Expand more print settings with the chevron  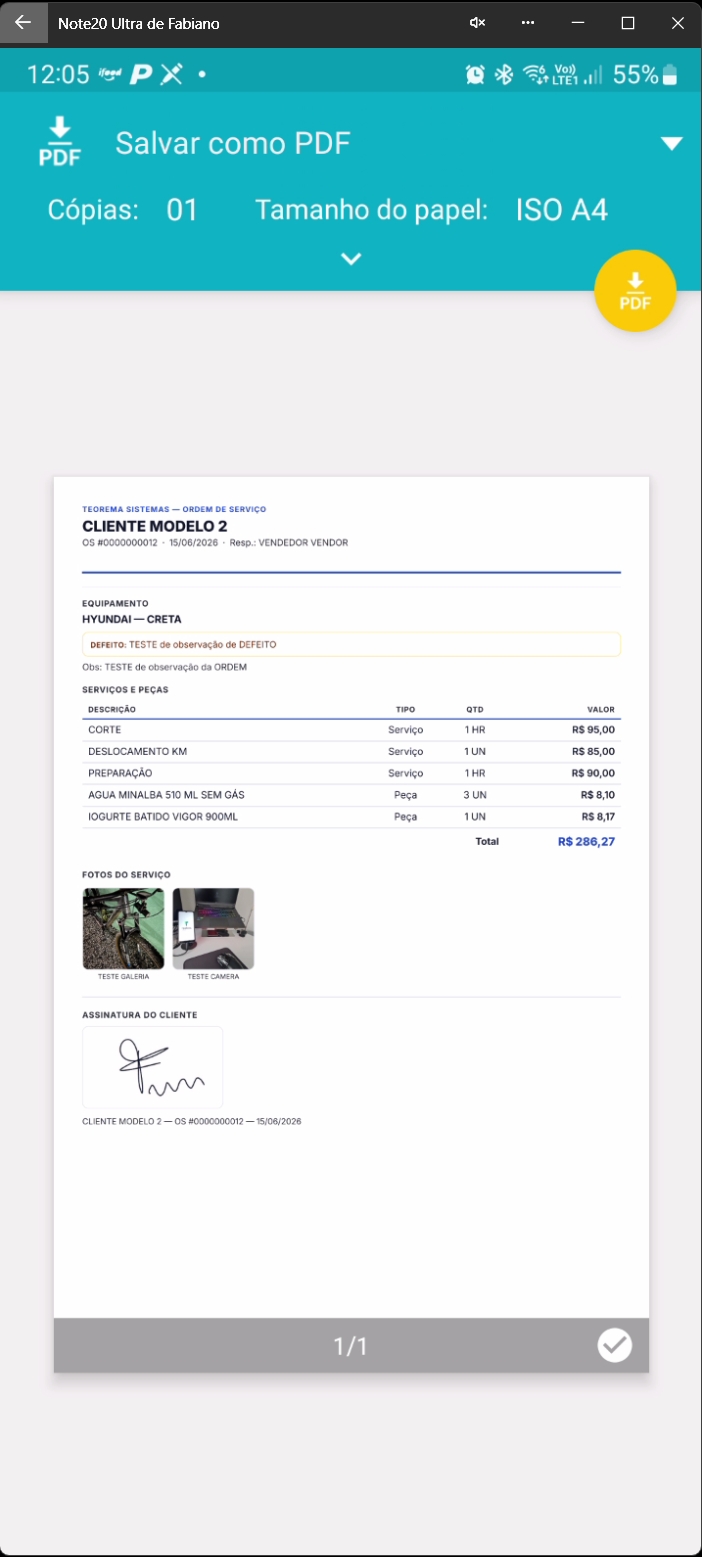[x=351, y=259]
